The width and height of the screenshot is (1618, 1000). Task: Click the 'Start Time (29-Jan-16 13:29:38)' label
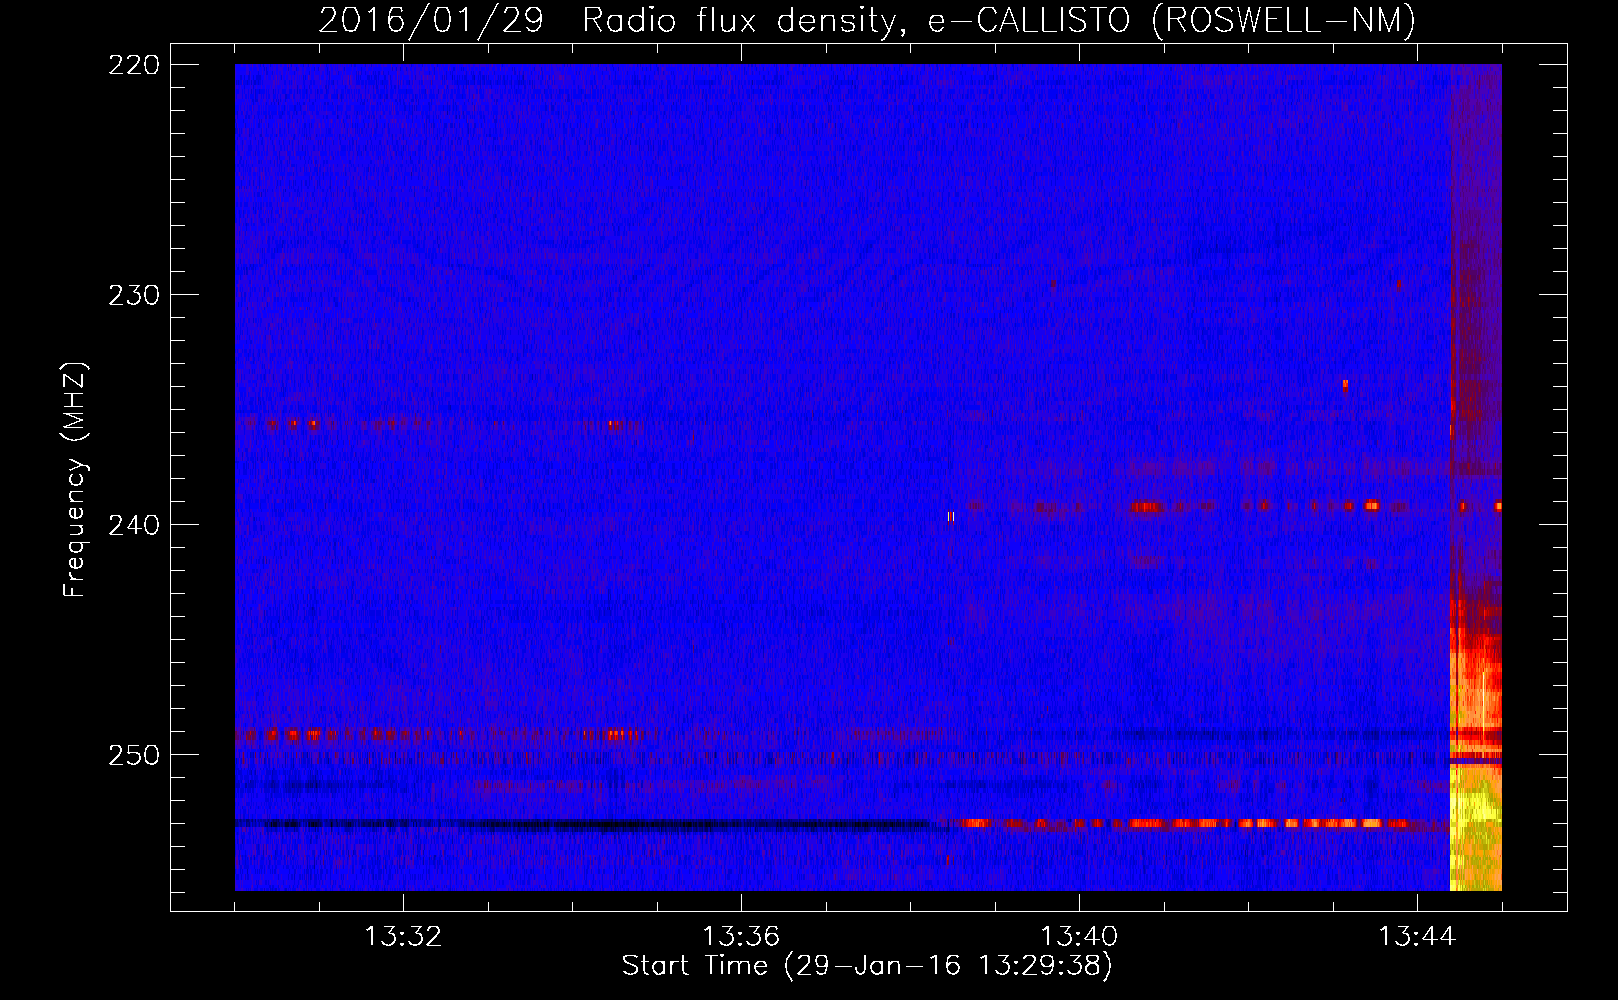tap(867, 966)
